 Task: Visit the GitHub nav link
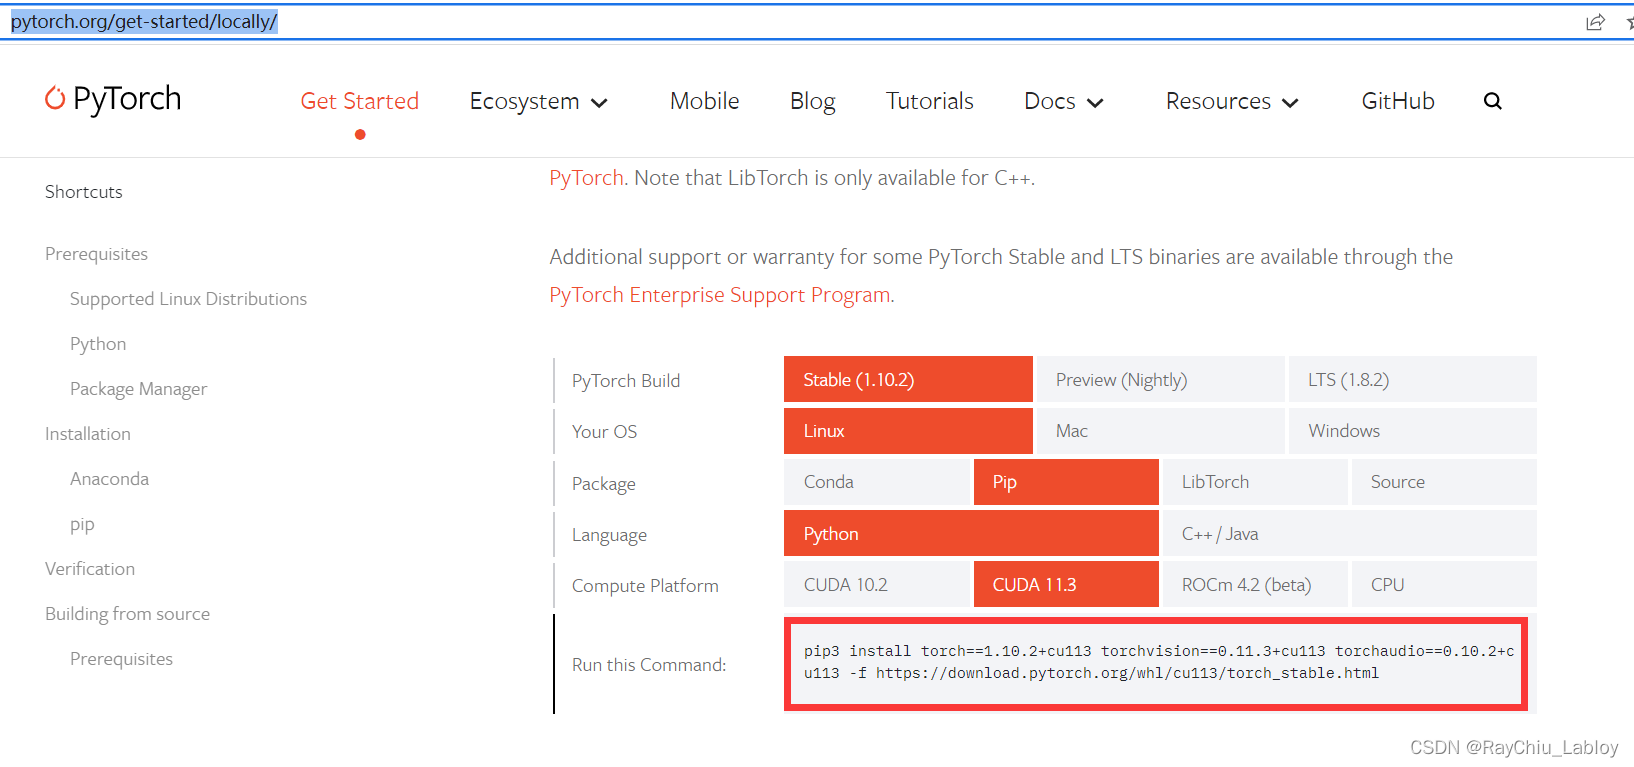(1398, 101)
